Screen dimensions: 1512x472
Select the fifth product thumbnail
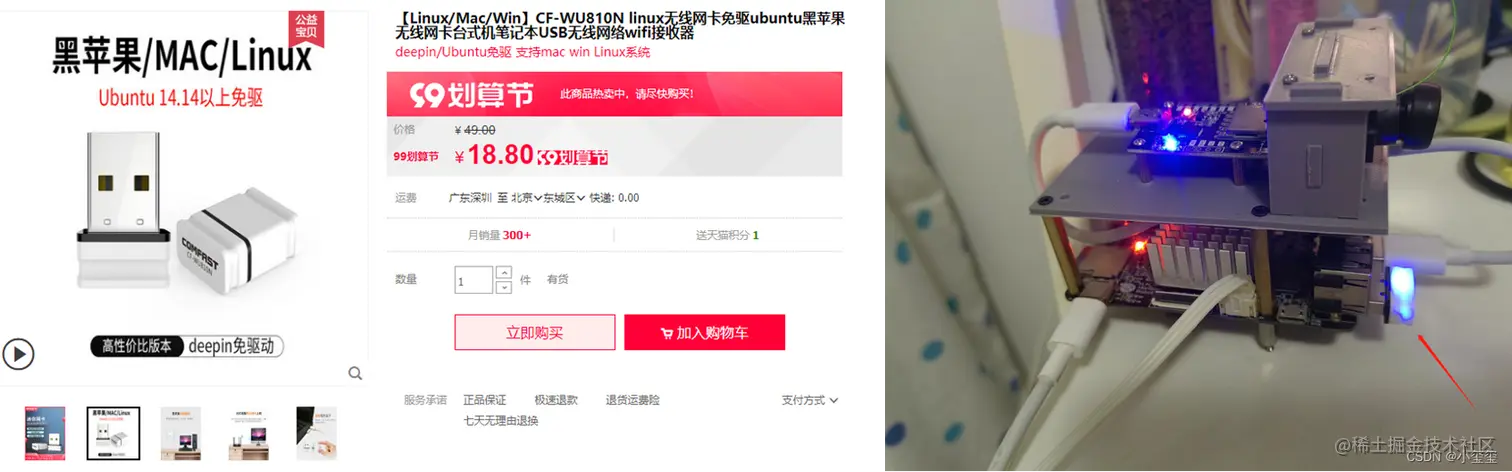click(x=316, y=433)
